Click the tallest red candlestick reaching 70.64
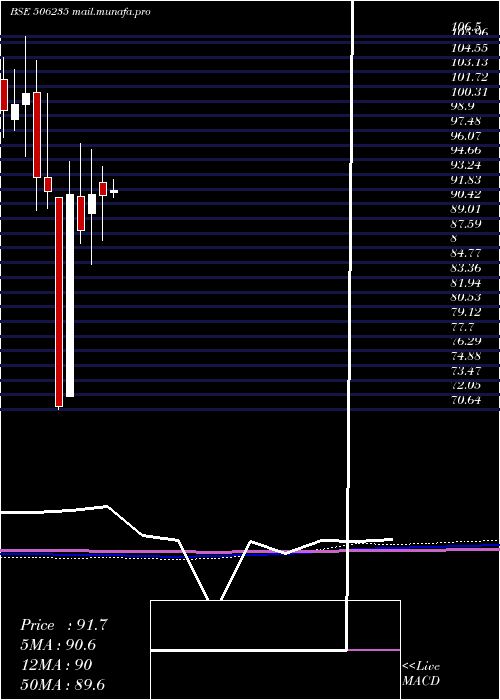The width and height of the screenshot is (500, 700). pyautogui.click(x=59, y=302)
